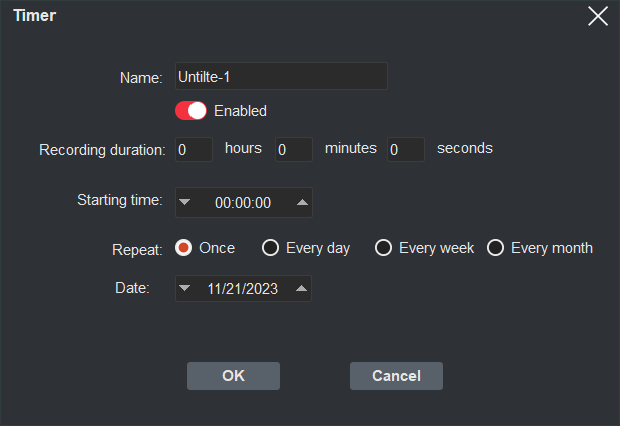Click the hours duration input field
The image size is (620, 426).
194,150
